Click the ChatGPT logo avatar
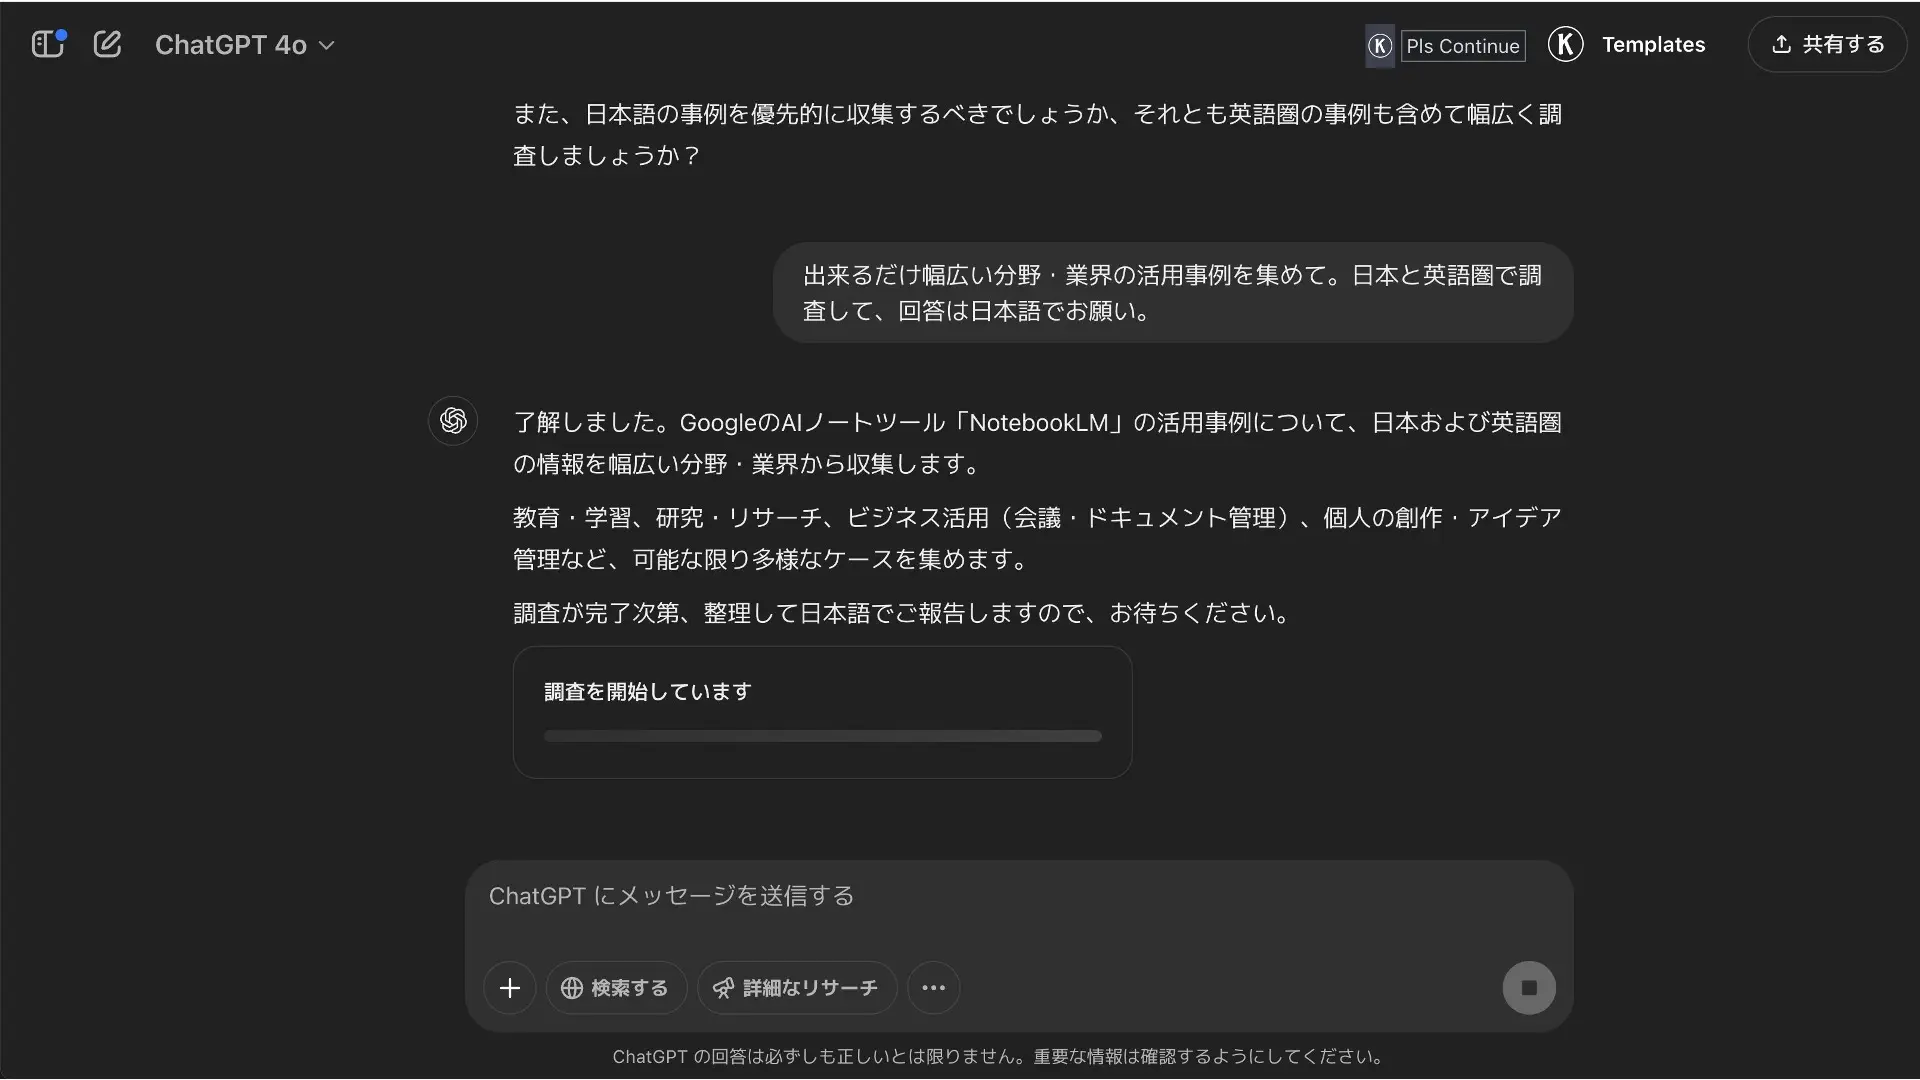Screen dimensions: 1920x1080 coord(453,420)
